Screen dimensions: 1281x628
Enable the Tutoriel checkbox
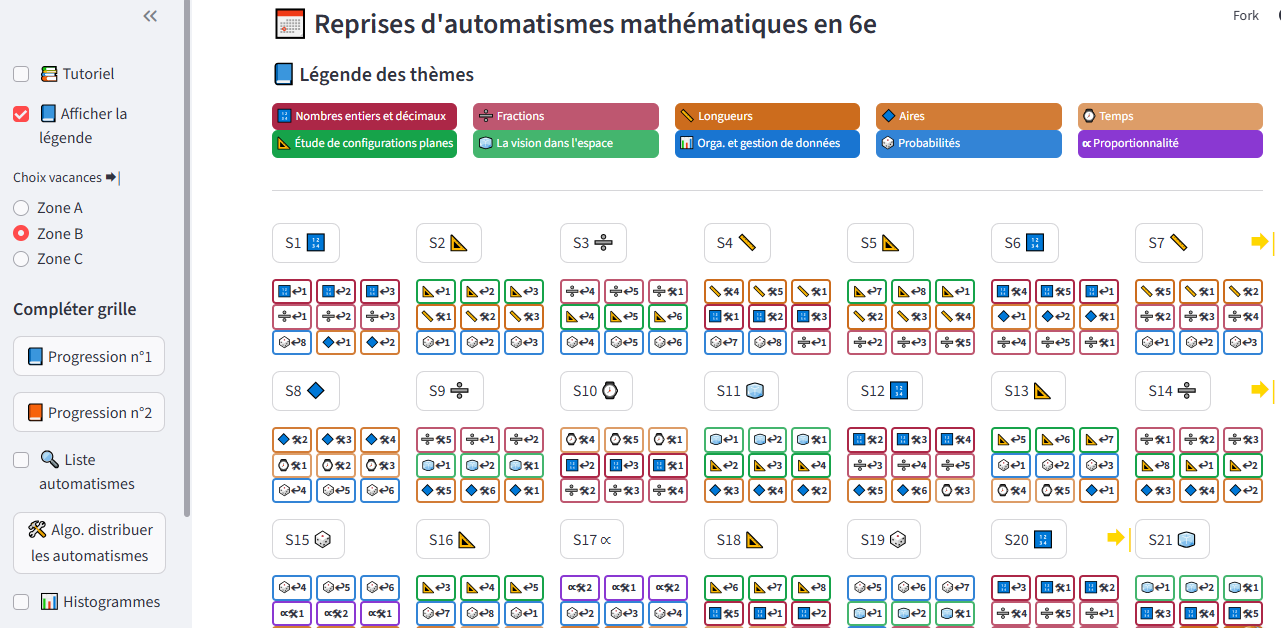(21, 74)
